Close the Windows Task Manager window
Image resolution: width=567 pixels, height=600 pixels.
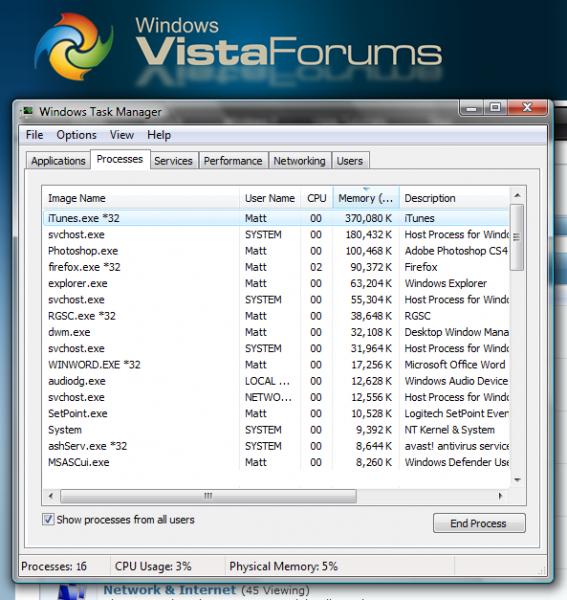point(527,108)
